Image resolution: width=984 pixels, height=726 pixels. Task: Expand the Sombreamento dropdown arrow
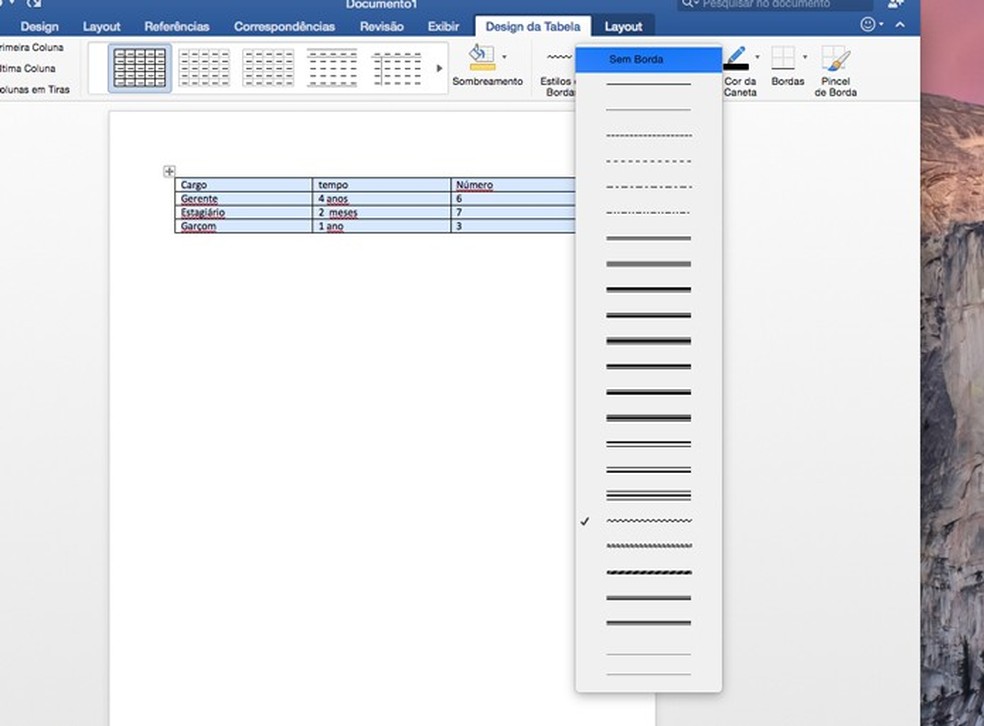point(504,57)
